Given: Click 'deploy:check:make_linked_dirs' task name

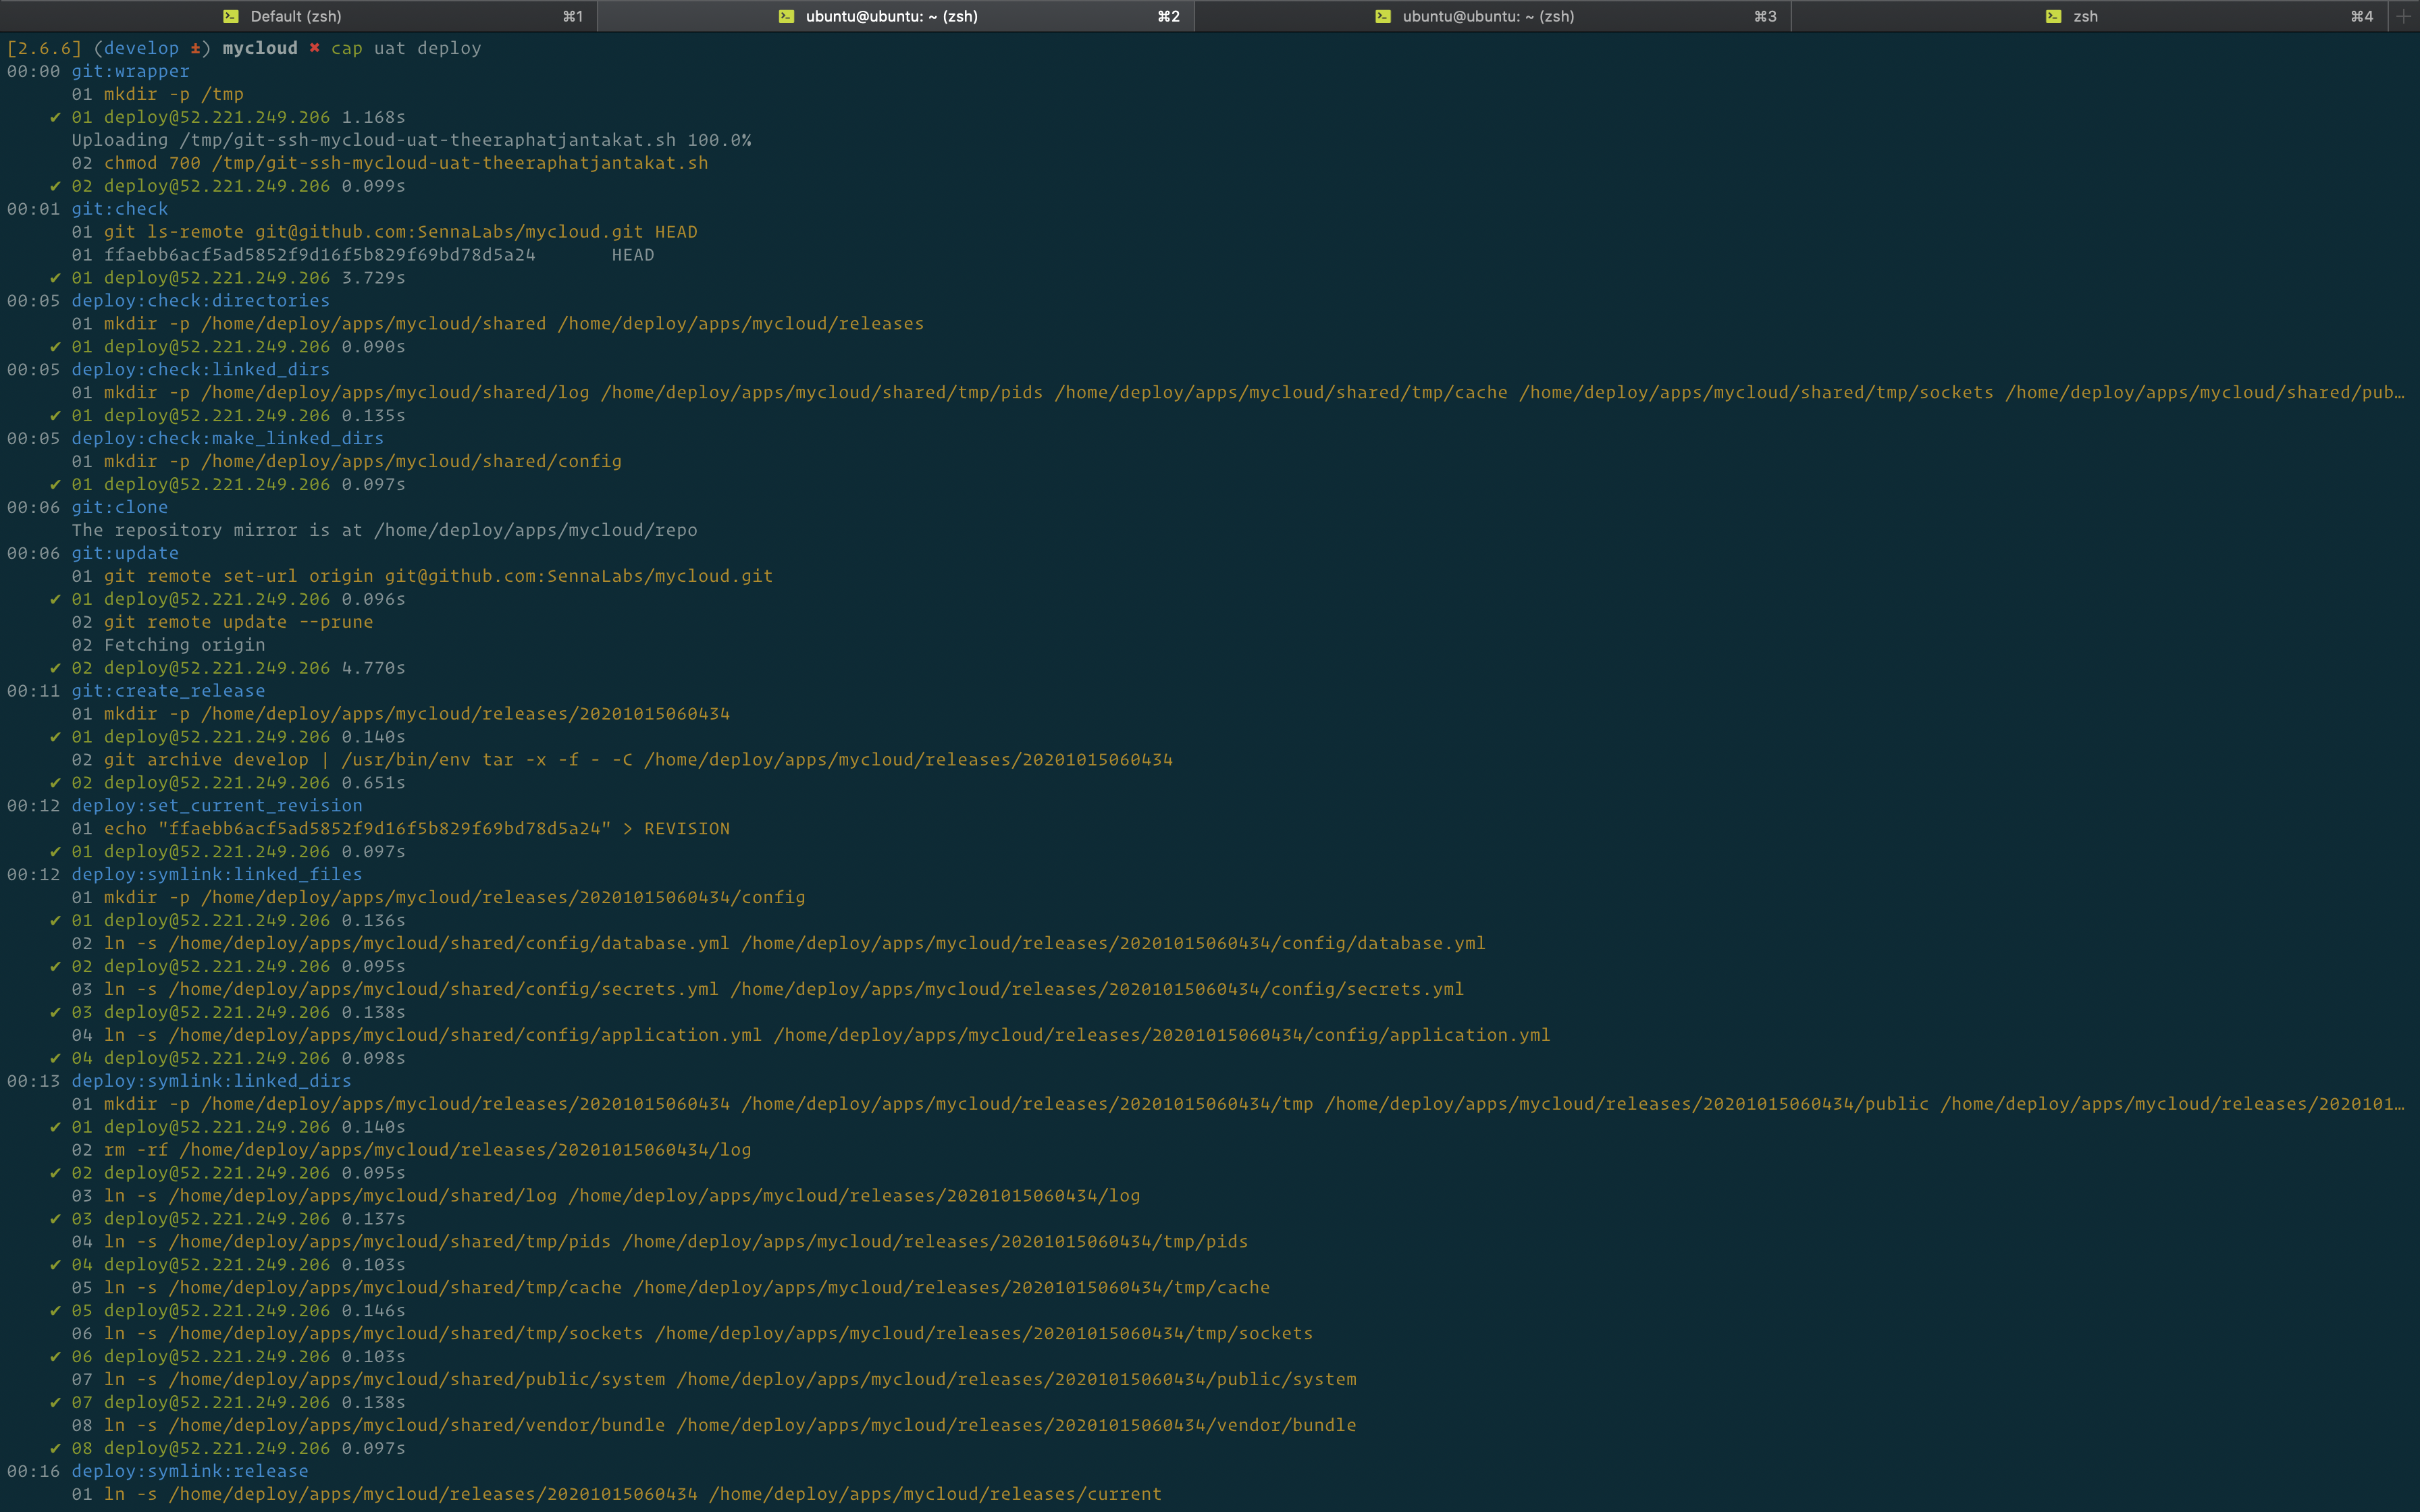Looking at the screenshot, I should pos(227,439).
